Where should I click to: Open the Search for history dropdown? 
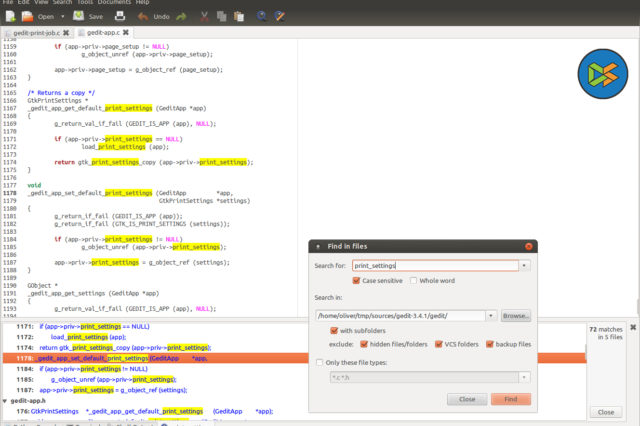pyautogui.click(x=523, y=266)
